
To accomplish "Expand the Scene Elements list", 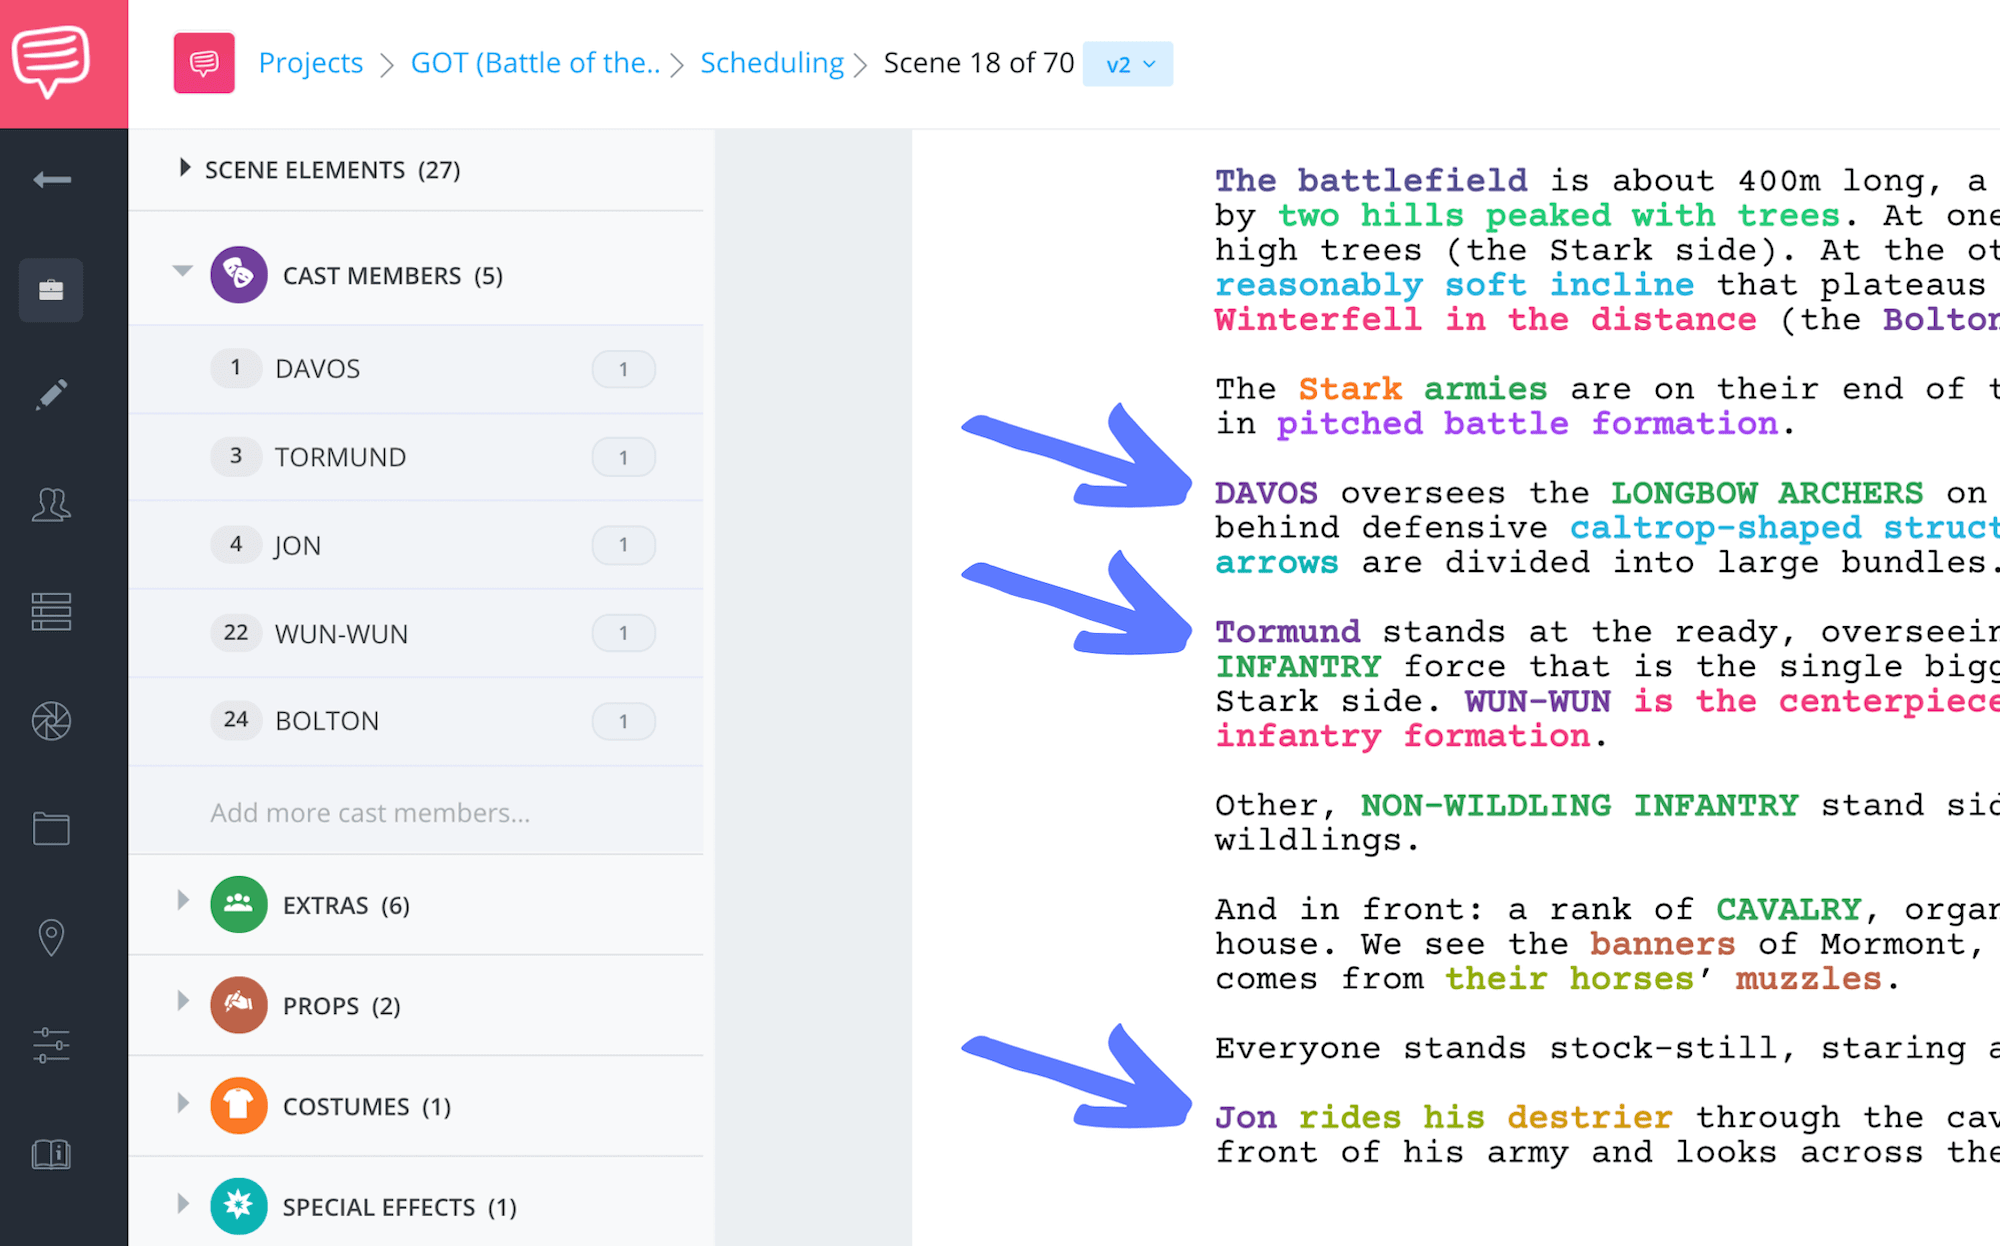I will (x=185, y=168).
